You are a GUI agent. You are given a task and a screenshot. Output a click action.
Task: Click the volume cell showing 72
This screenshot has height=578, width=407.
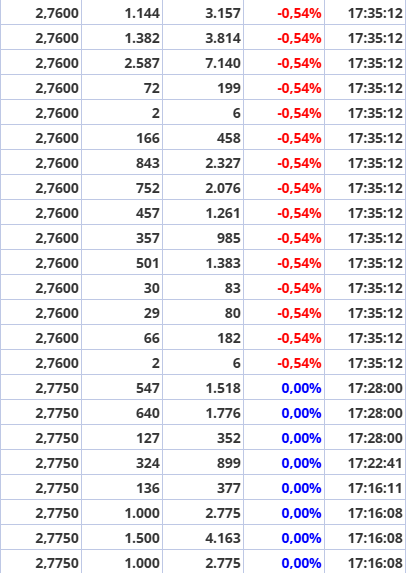[122, 87]
